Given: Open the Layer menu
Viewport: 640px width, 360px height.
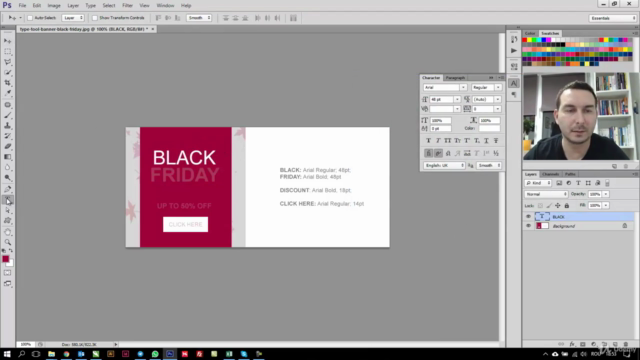Looking at the screenshot, I should click(x=73, y=5).
